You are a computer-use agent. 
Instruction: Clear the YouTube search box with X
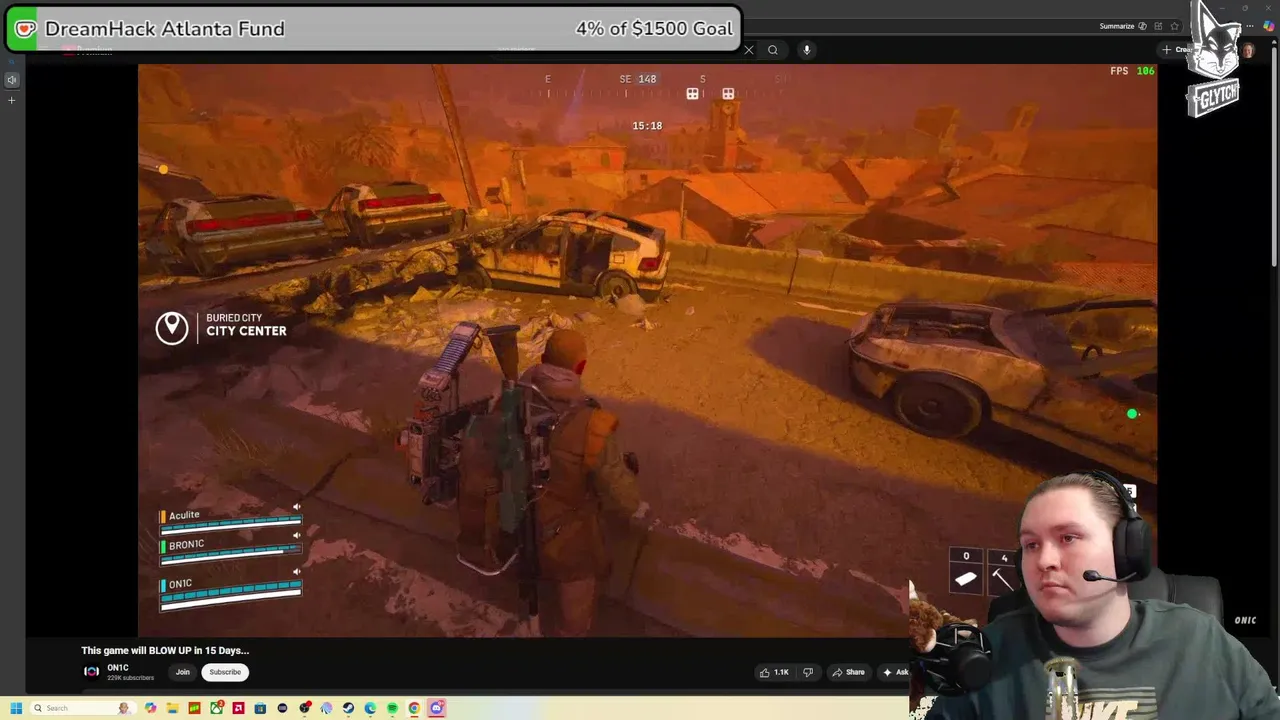(x=748, y=50)
